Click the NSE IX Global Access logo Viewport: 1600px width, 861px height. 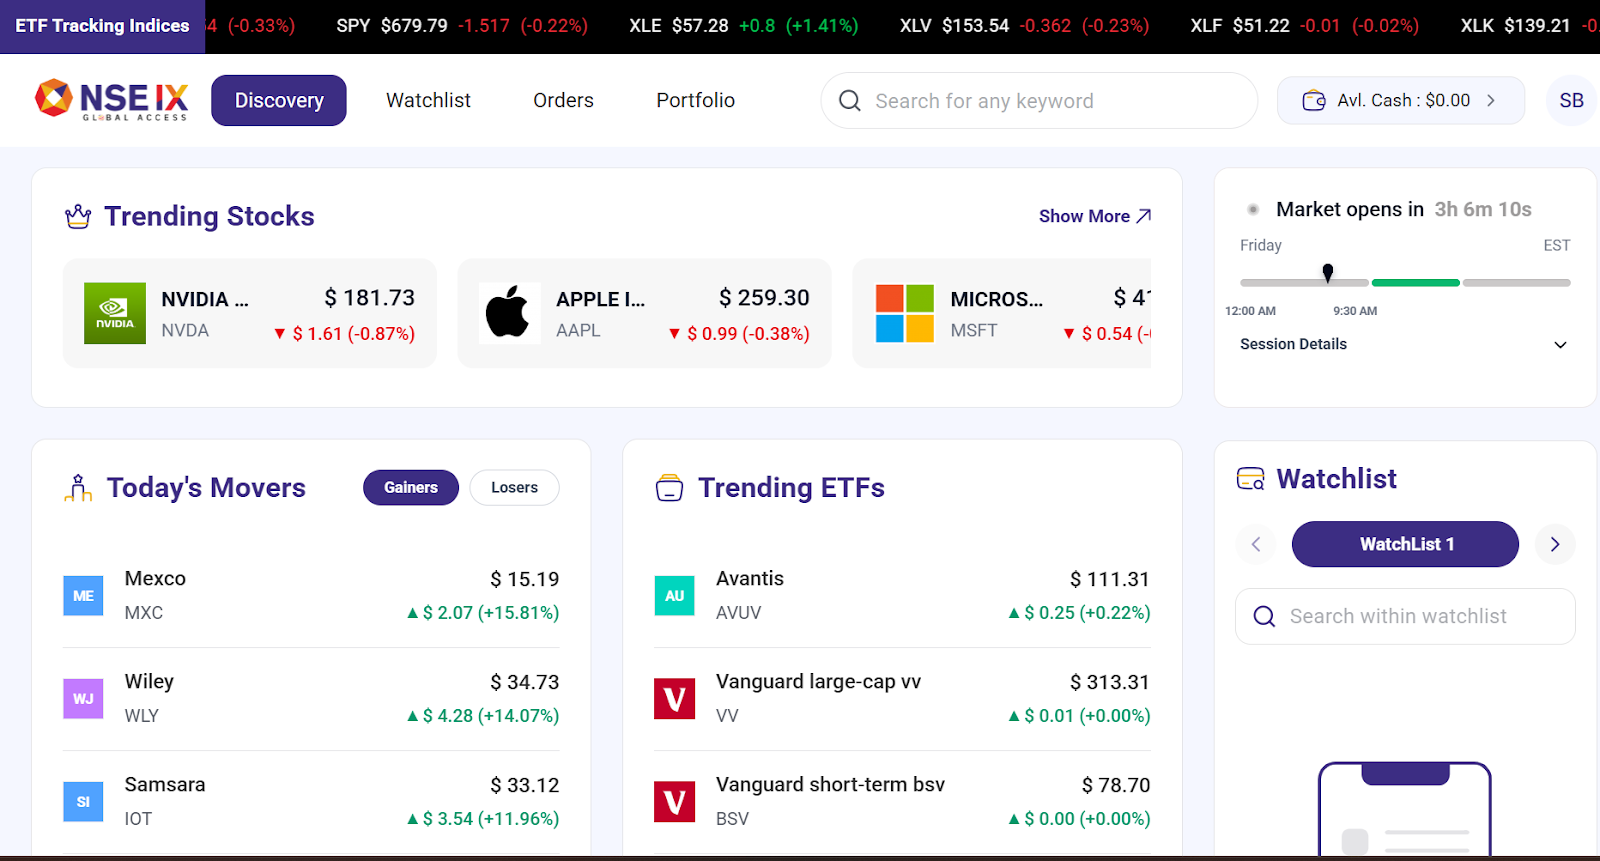111,100
